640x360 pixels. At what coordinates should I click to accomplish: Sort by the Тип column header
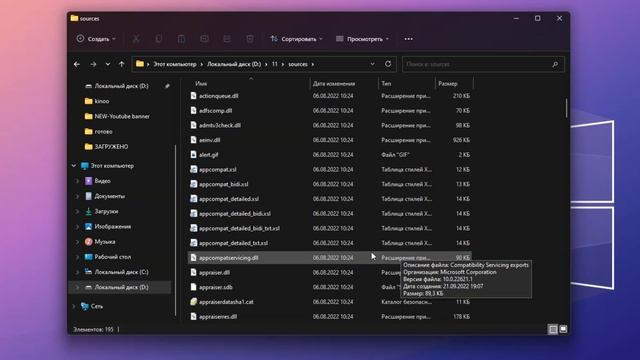(386, 83)
